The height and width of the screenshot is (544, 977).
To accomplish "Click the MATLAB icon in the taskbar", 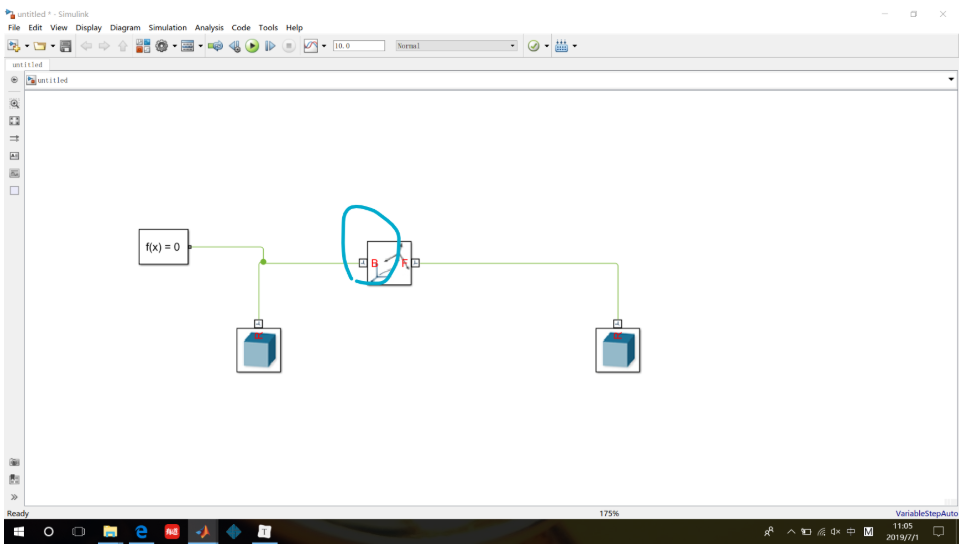I will [203, 532].
